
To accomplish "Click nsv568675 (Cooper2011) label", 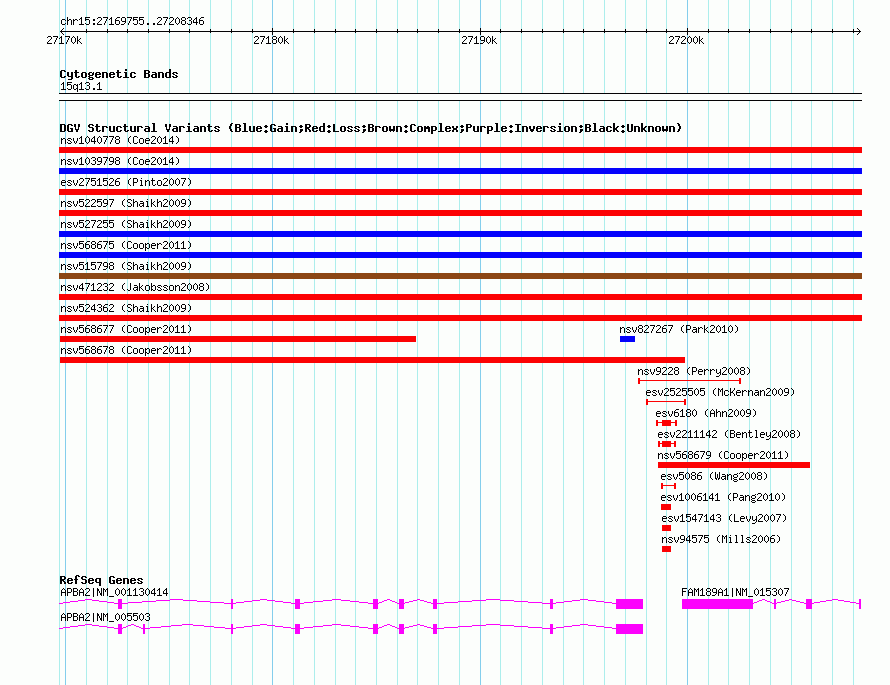I will tap(126, 245).
